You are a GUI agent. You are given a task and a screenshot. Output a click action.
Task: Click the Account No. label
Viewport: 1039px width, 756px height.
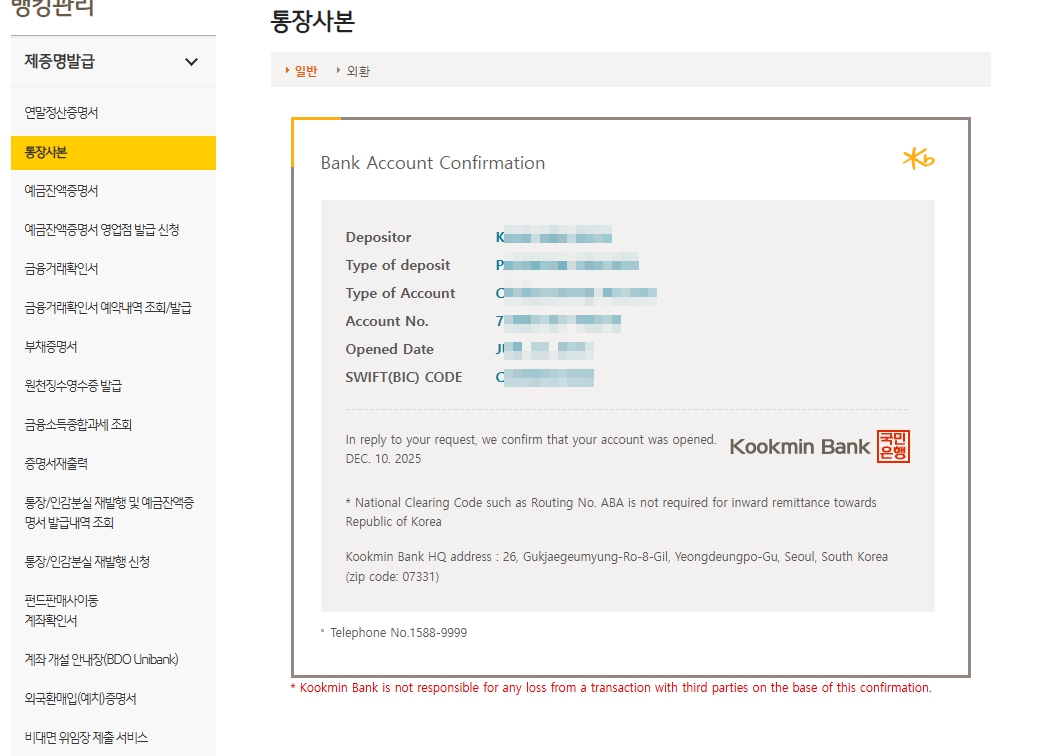[x=387, y=321]
